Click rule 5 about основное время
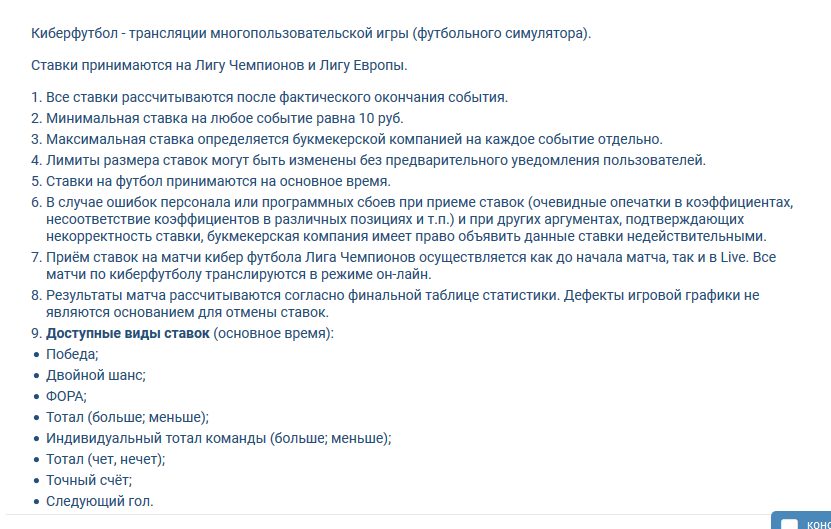The width and height of the screenshot is (831, 529). (x=224, y=181)
